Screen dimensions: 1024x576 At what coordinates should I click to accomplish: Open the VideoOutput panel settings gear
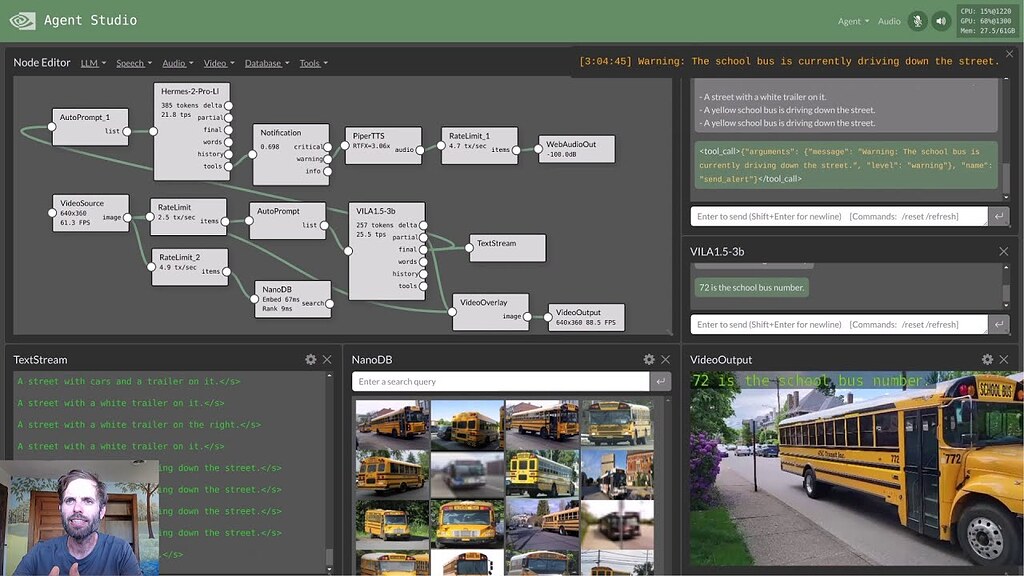point(987,359)
